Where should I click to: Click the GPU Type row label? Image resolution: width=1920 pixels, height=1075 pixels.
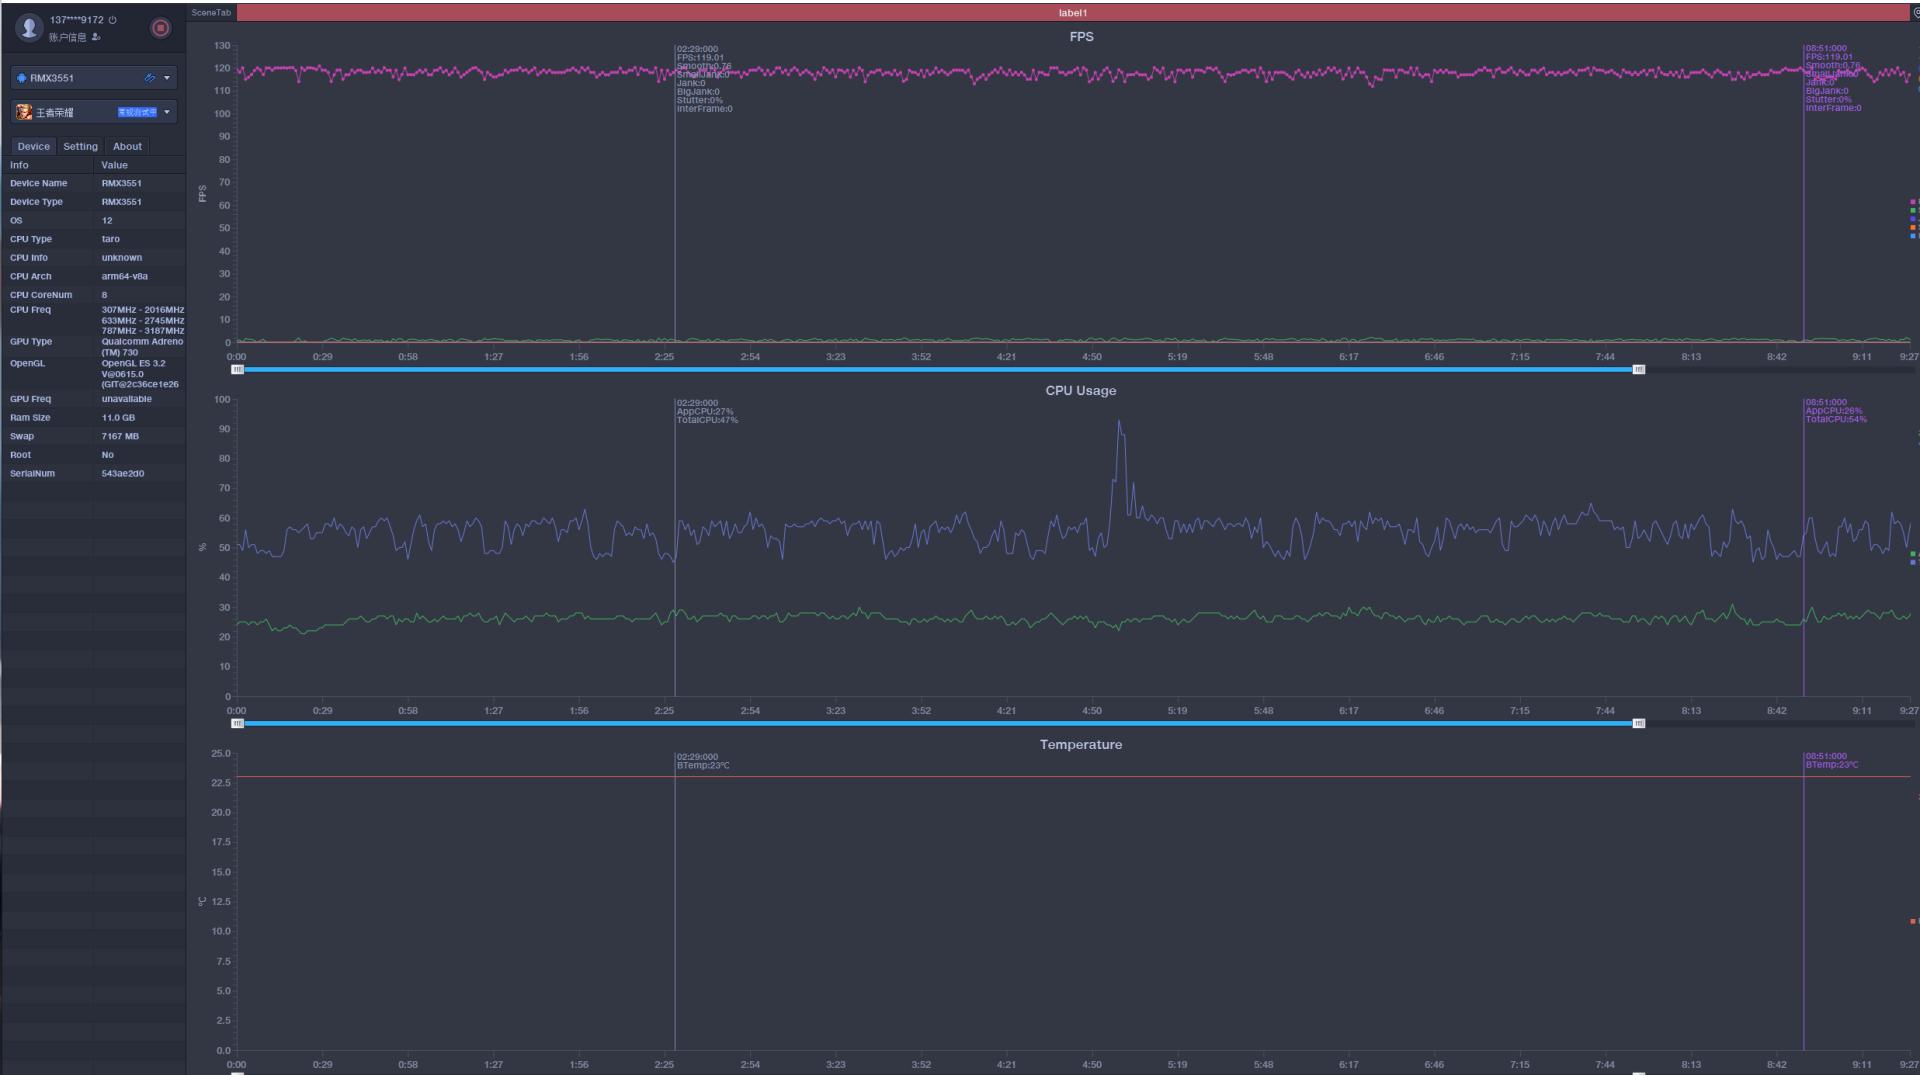click(x=31, y=342)
